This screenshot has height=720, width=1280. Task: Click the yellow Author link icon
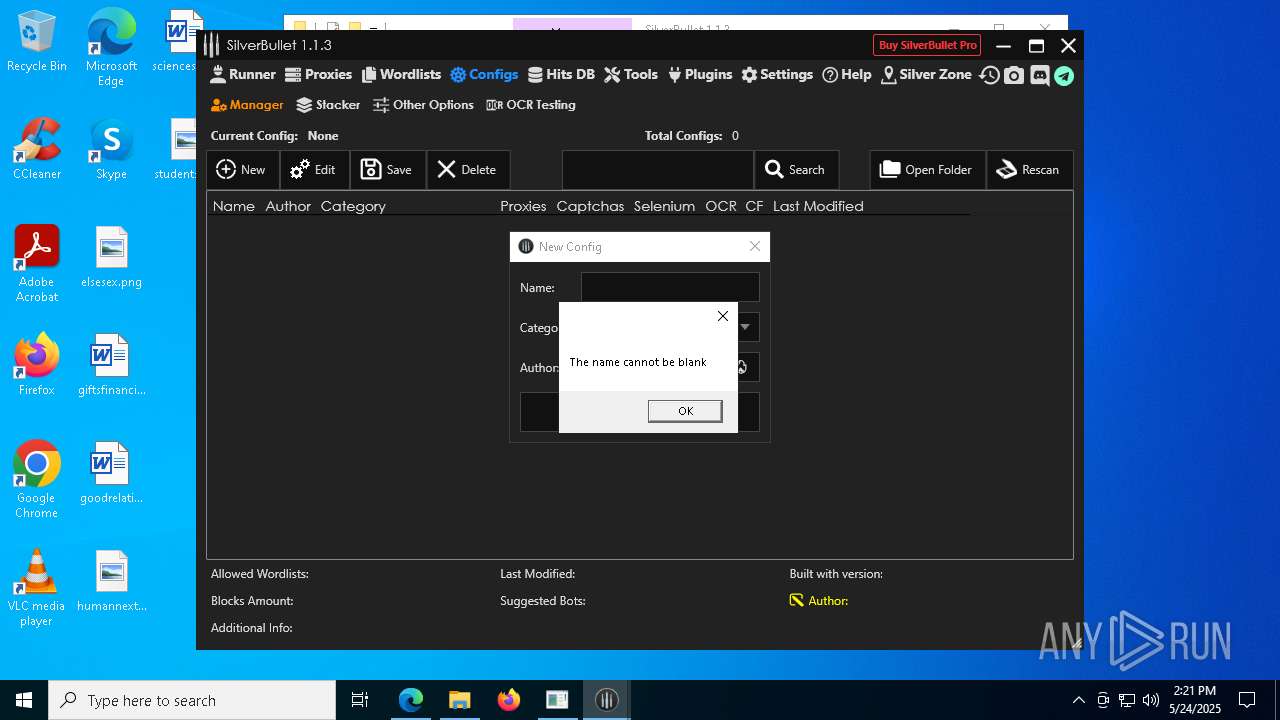(x=797, y=601)
